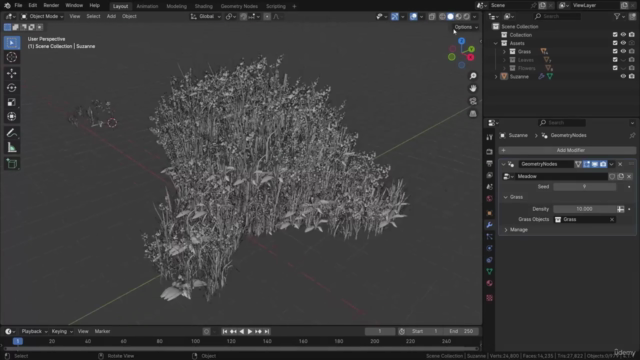Open the Object Mode dropdown
The width and height of the screenshot is (640, 360).
[42, 16]
